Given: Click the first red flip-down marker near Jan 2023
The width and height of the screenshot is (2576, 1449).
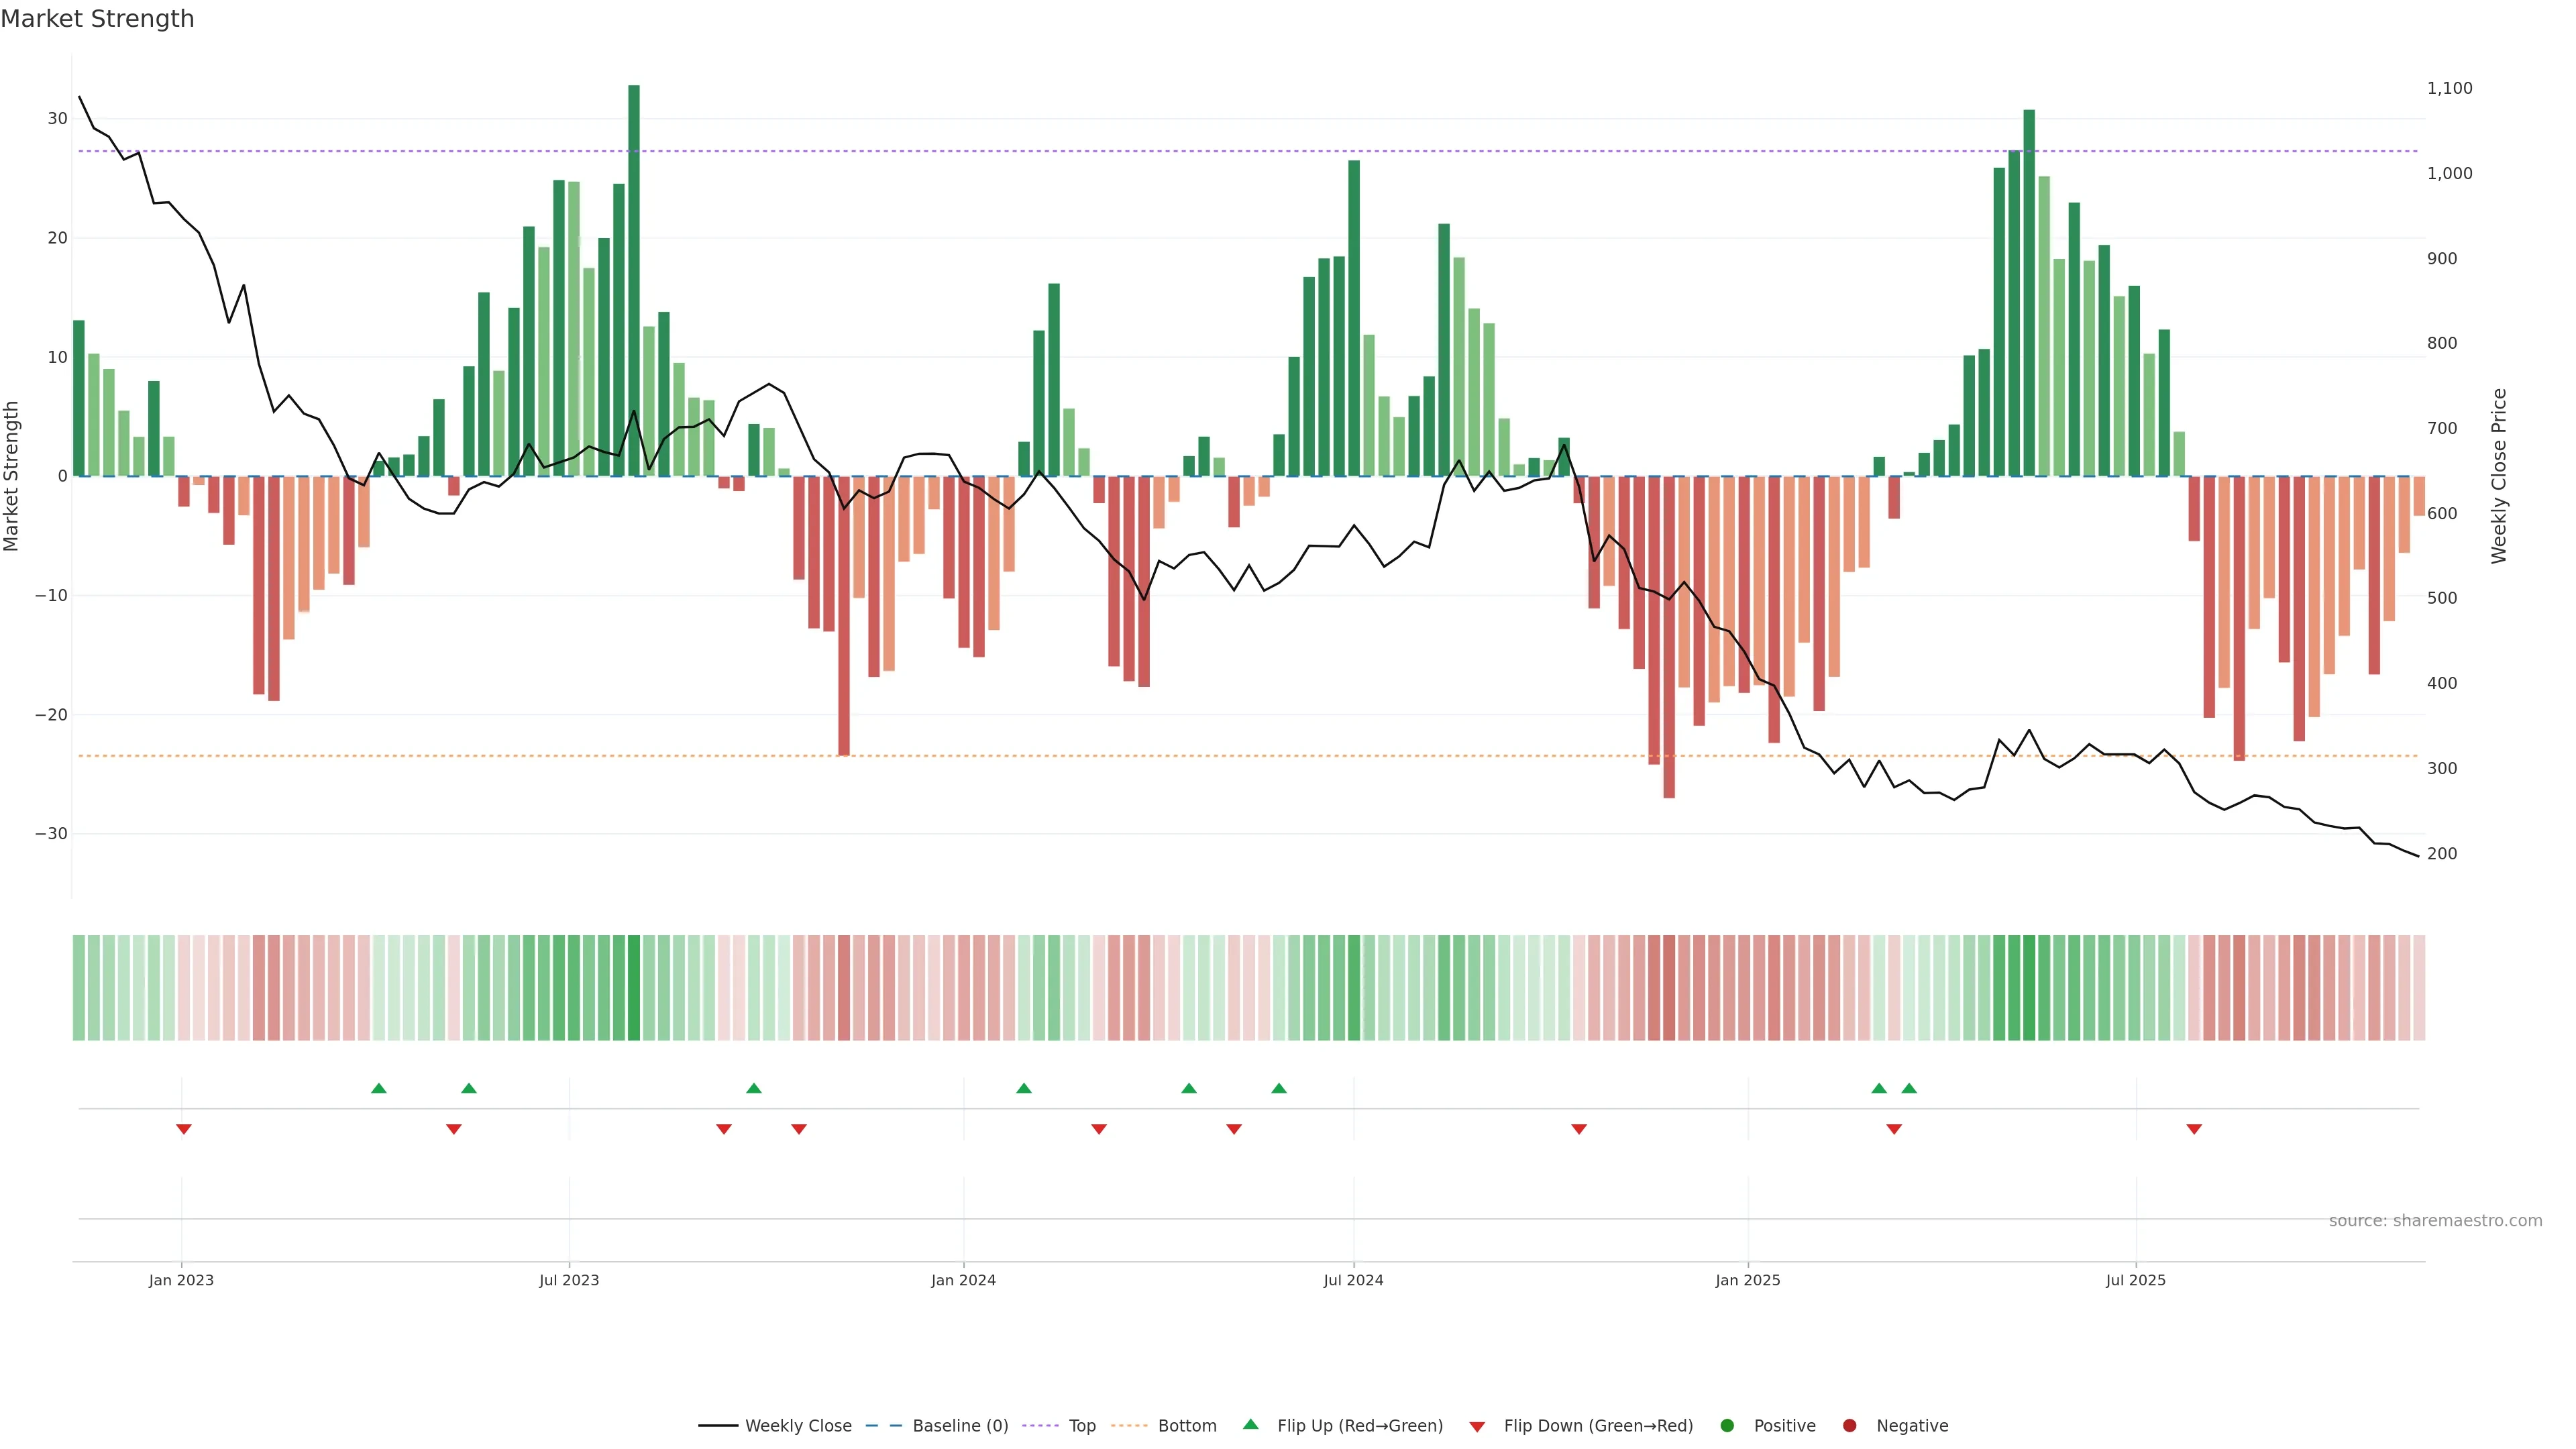Looking at the screenshot, I should click(x=184, y=1129).
